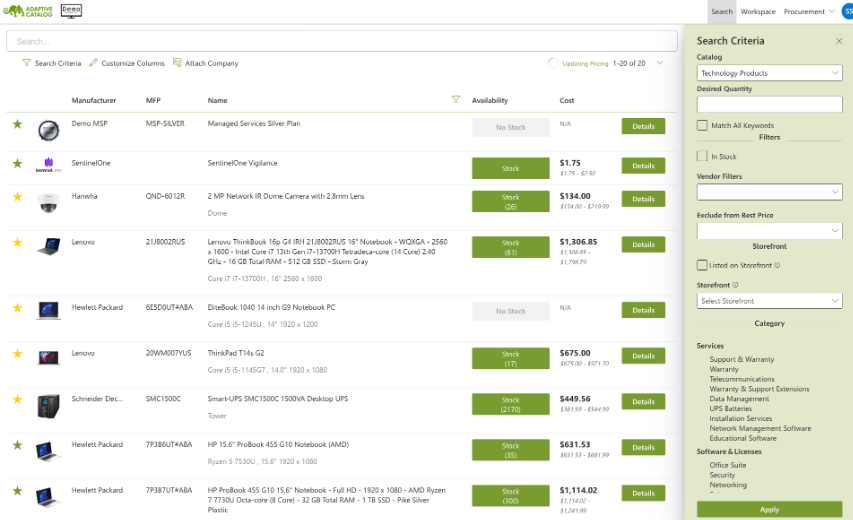Toggle Listed on Storefront checkbox
The image size is (853, 520).
[x=702, y=265]
